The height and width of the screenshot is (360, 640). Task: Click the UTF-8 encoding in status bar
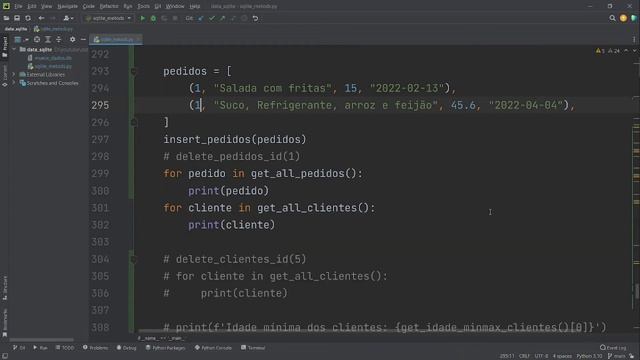coord(542,356)
